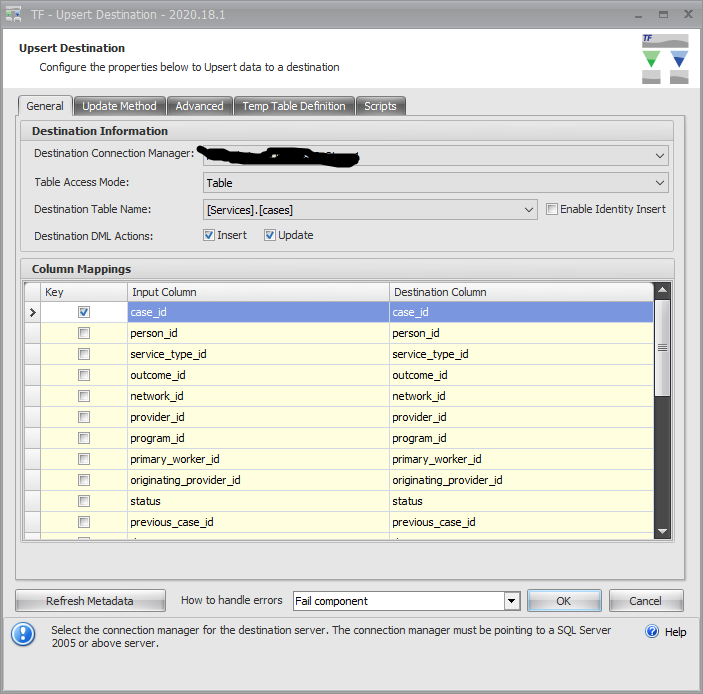Check the Key checkbox for status

(84, 501)
